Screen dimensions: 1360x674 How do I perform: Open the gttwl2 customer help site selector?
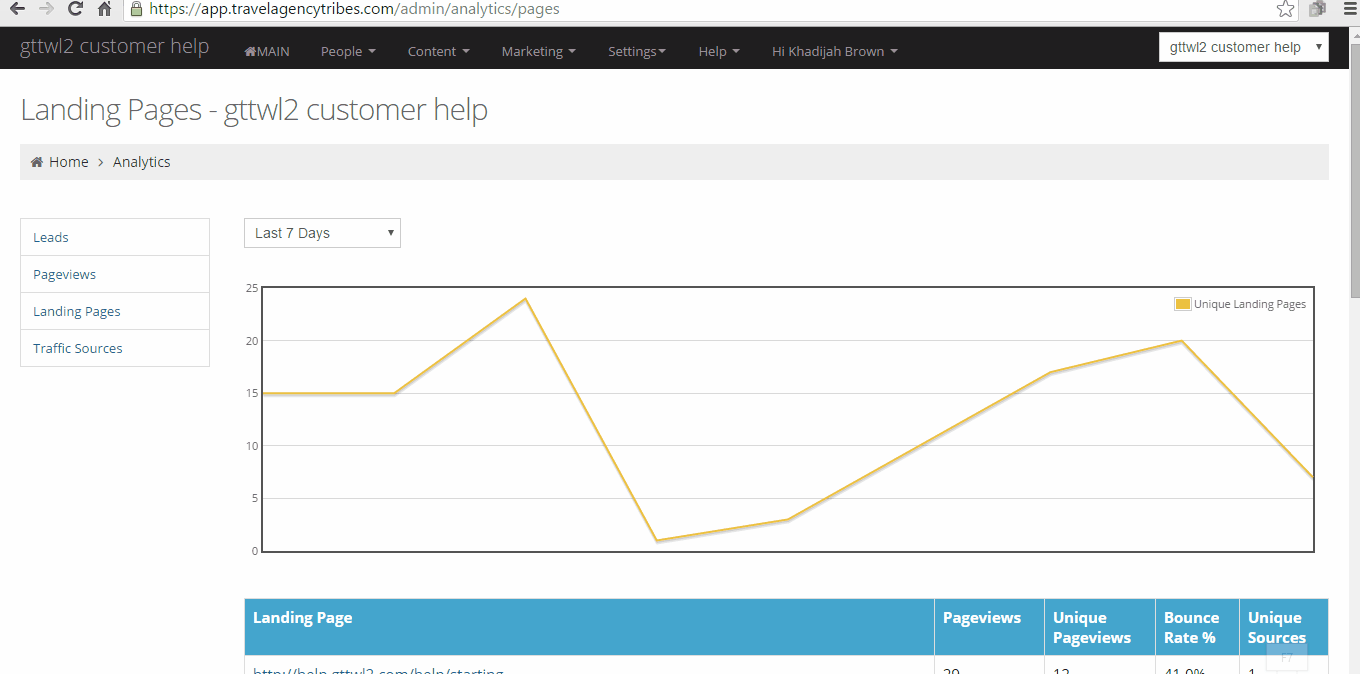[1243, 47]
